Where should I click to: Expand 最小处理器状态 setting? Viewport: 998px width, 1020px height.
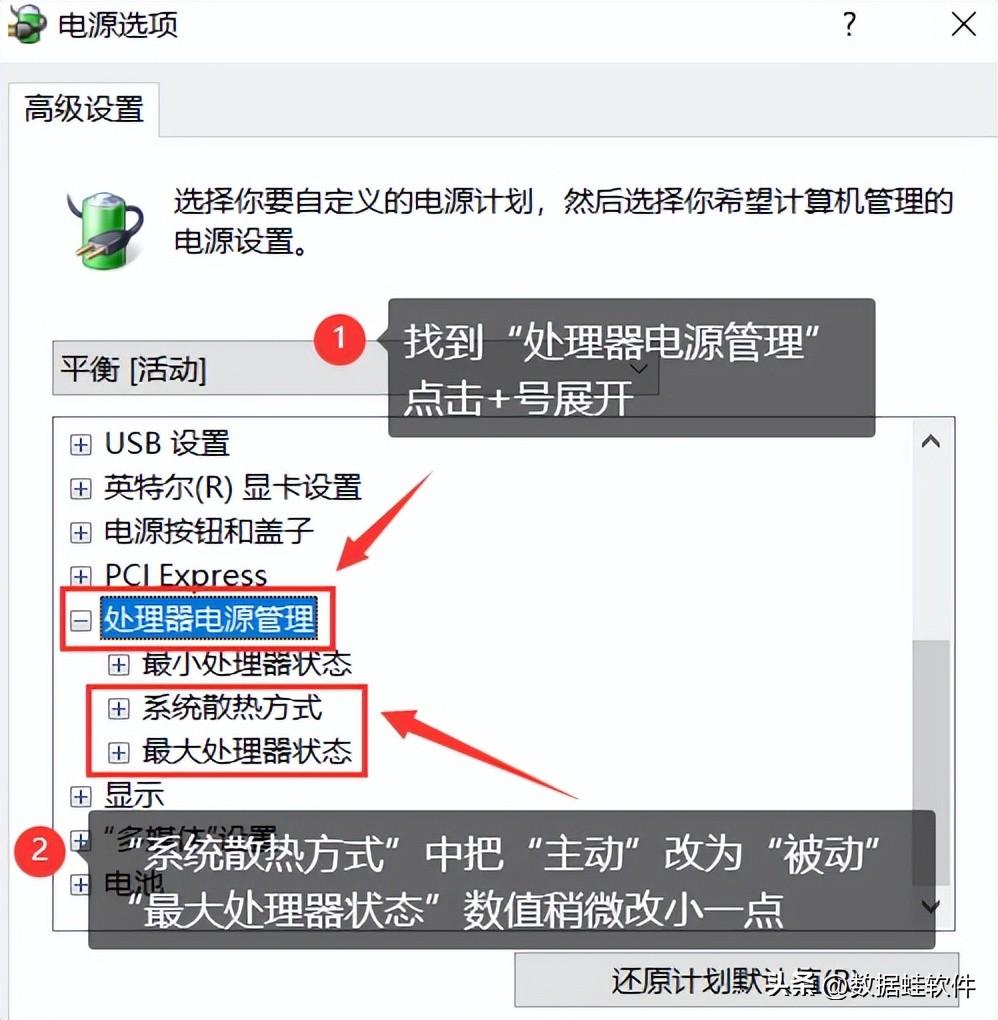(118, 665)
